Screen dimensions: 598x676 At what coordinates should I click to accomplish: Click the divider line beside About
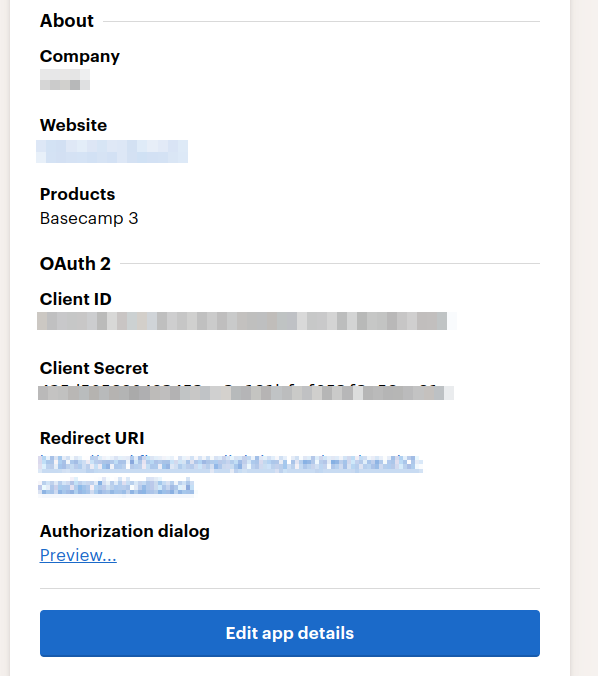pos(322,21)
